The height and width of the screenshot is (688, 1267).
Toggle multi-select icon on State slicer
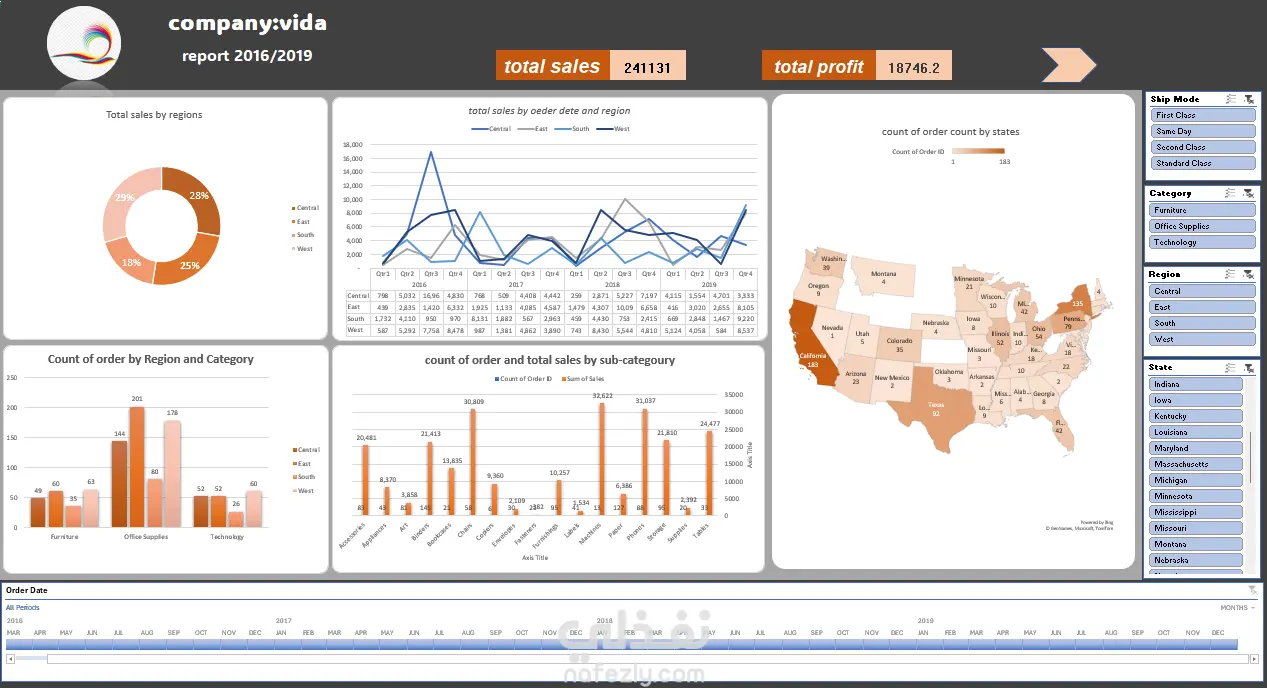click(x=1231, y=368)
